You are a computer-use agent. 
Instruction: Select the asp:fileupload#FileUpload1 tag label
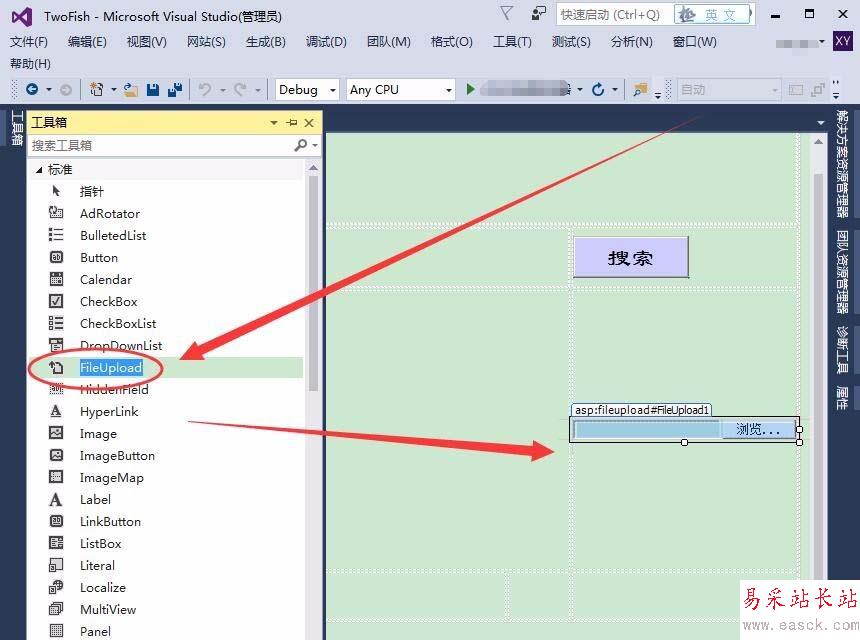coord(642,410)
